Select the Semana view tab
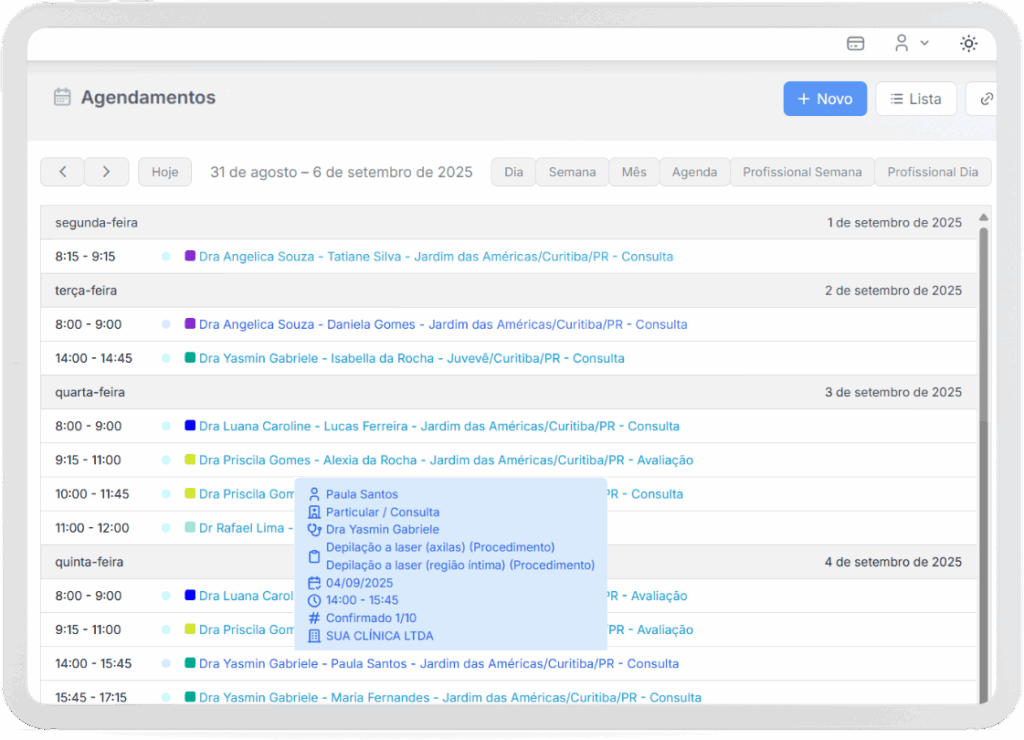 (x=572, y=172)
